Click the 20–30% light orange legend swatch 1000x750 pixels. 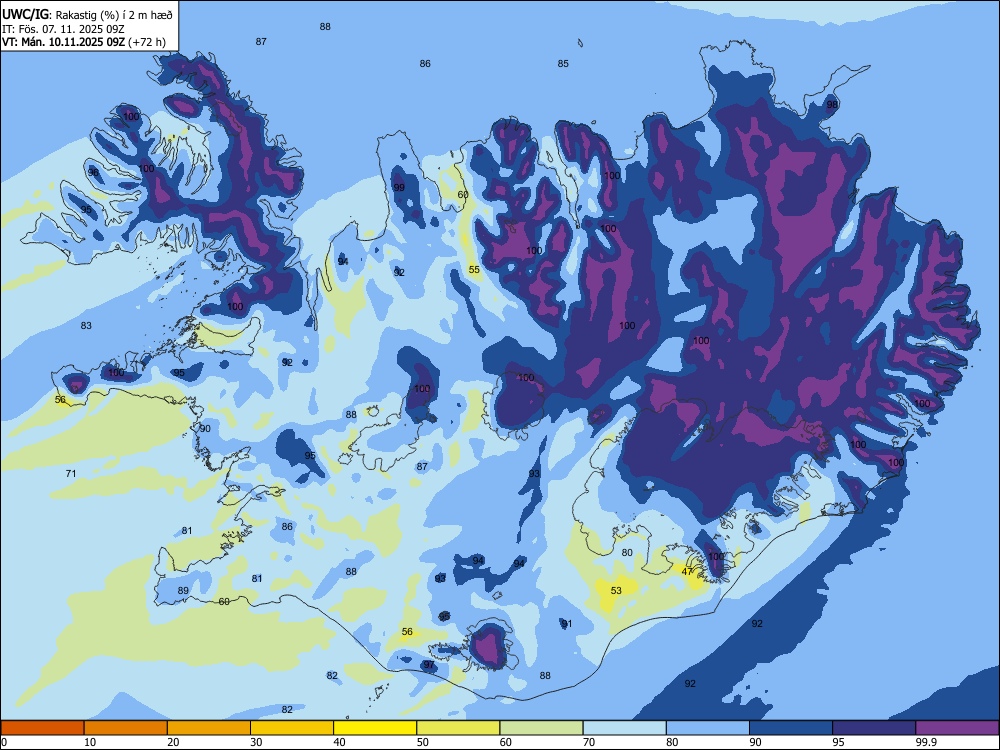tap(209, 728)
